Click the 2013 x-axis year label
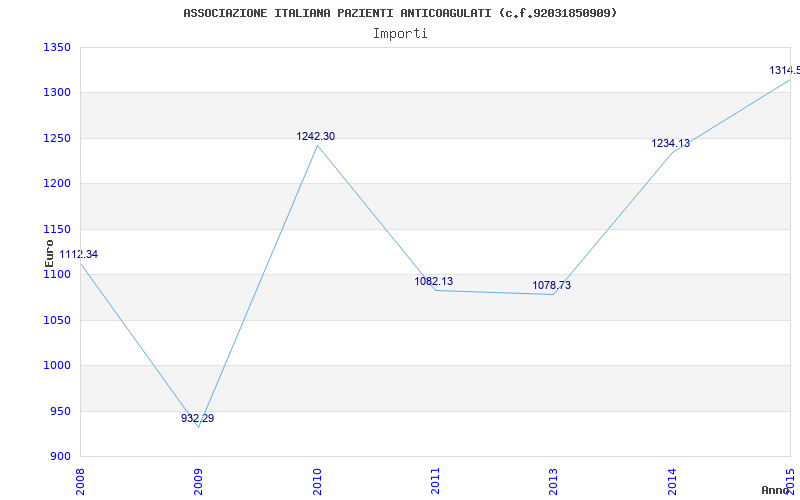800x500 pixels. coord(554,481)
